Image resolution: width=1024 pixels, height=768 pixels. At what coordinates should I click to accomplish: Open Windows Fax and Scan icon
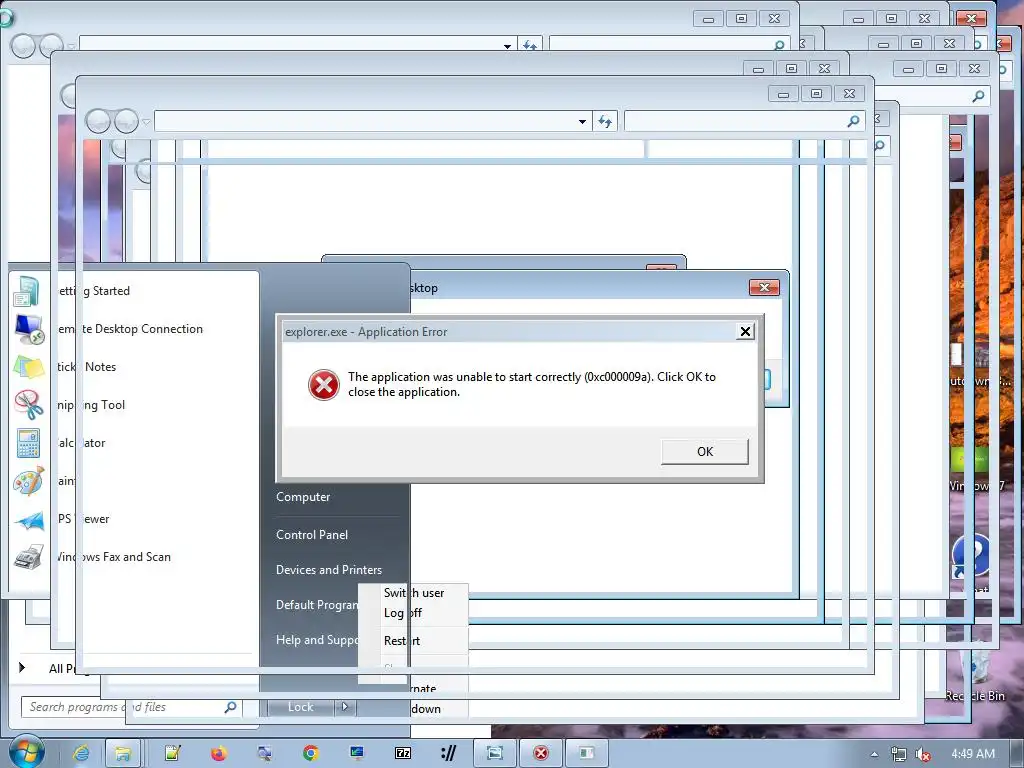click(x=28, y=557)
